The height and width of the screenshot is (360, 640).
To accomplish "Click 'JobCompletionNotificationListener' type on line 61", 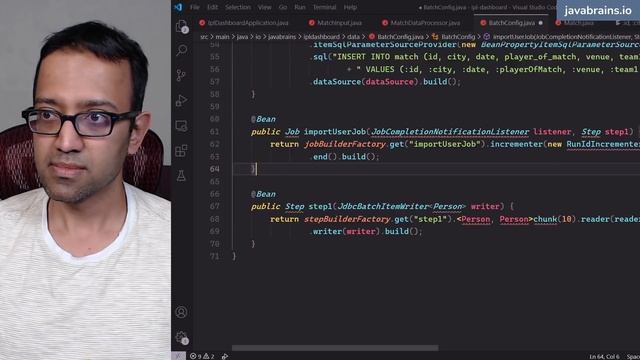I will point(450,132).
